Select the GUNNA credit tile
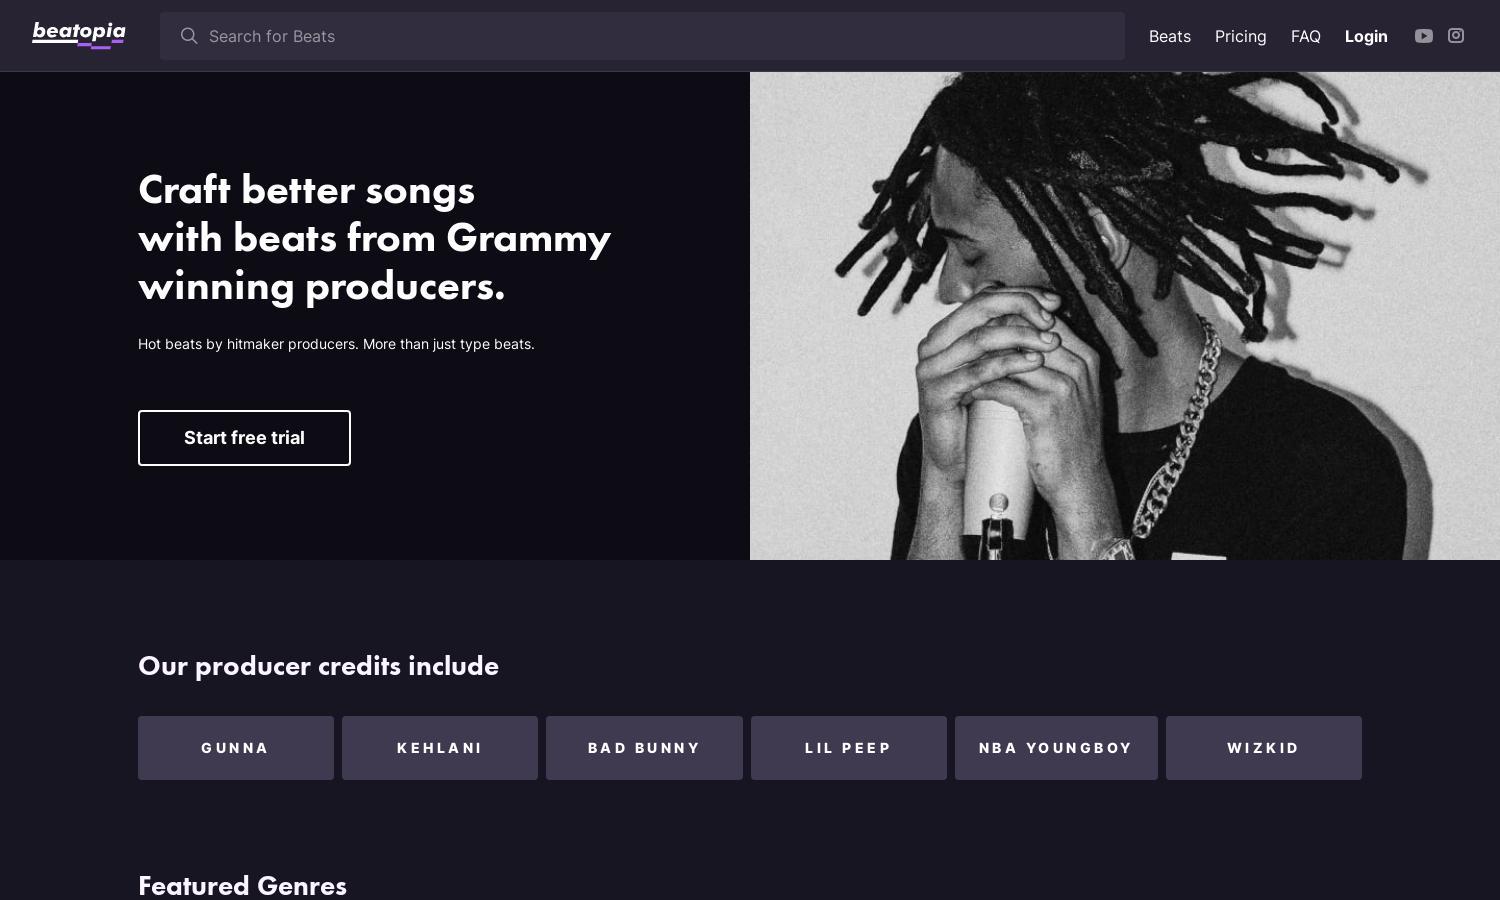The height and width of the screenshot is (900, 1500). click(x=236, y=748)
